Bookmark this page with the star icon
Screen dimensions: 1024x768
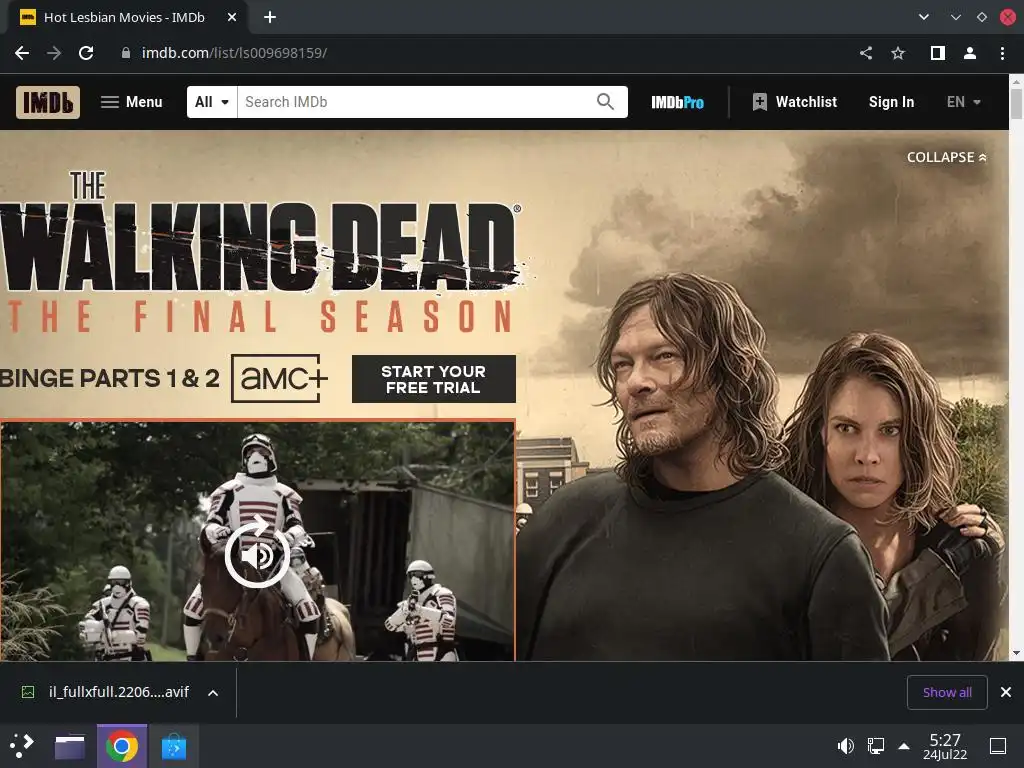tap(898, 53)
